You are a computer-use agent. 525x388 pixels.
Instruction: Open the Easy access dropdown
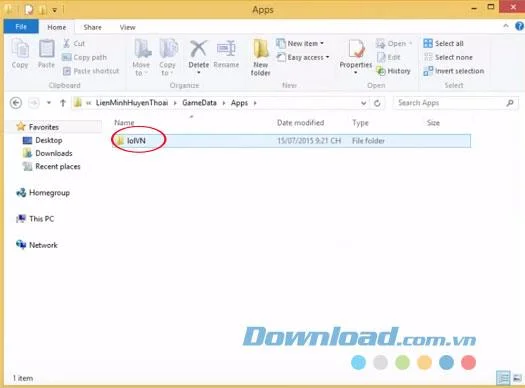[x=303, y=57]
